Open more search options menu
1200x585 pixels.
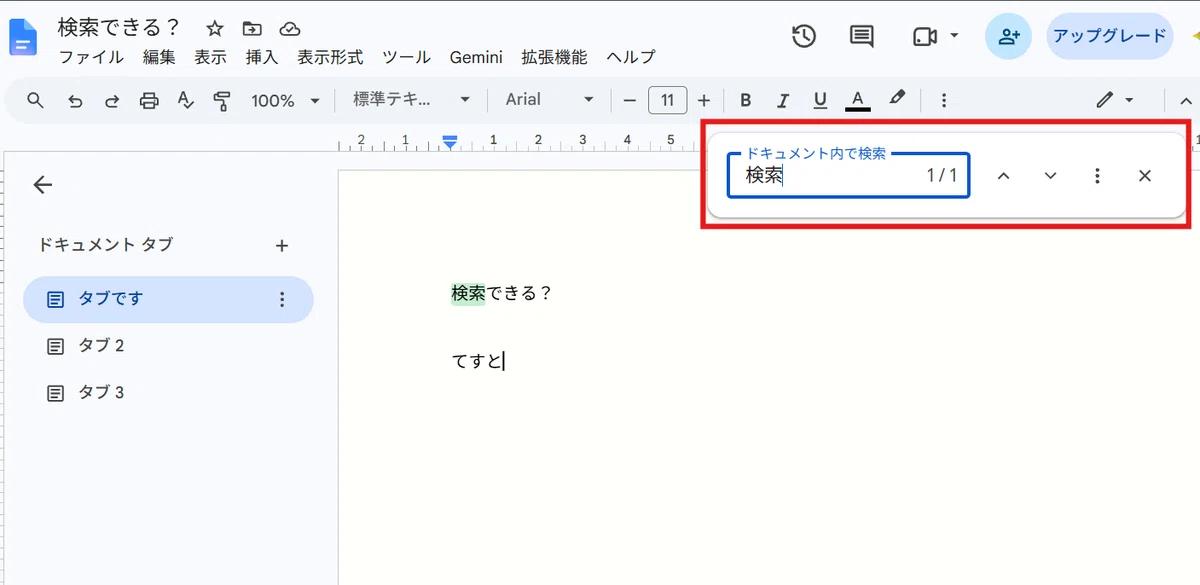[1097, 176]
